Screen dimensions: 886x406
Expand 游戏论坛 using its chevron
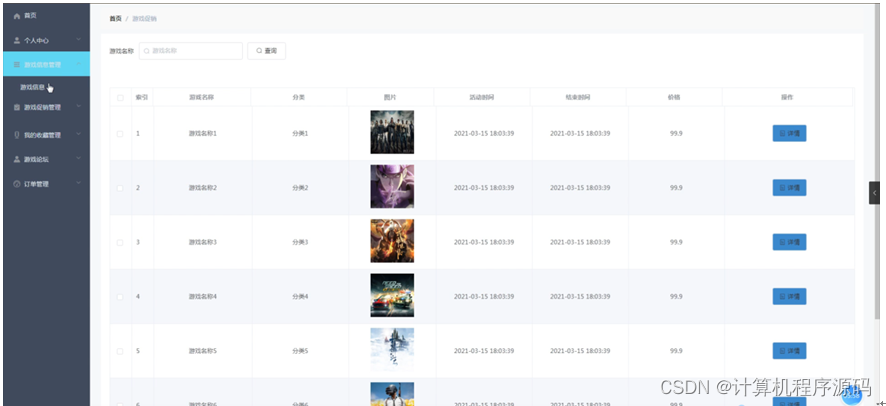[x=79, y=159]
